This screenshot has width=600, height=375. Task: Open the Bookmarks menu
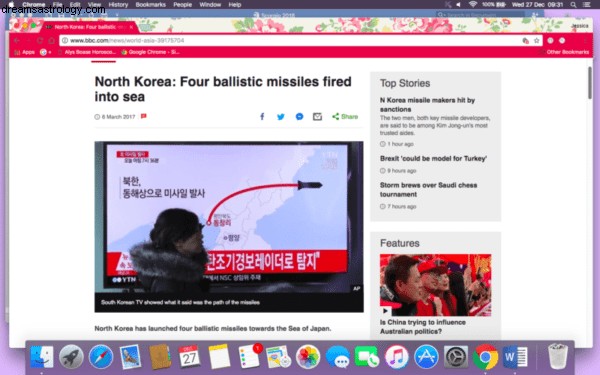point(151,5)
